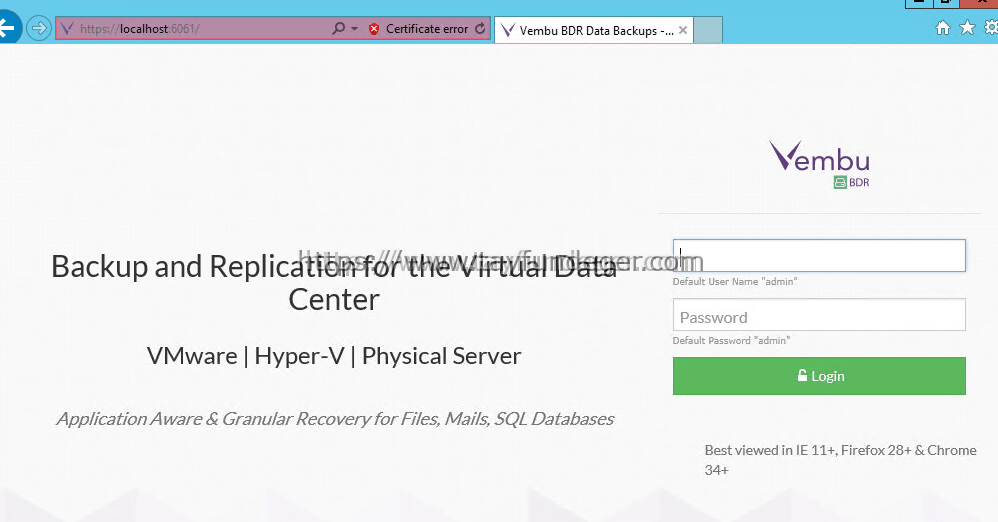Click the Password input field
The width and height of the screenshot is (998, 522).
click(x=819, y=314)
